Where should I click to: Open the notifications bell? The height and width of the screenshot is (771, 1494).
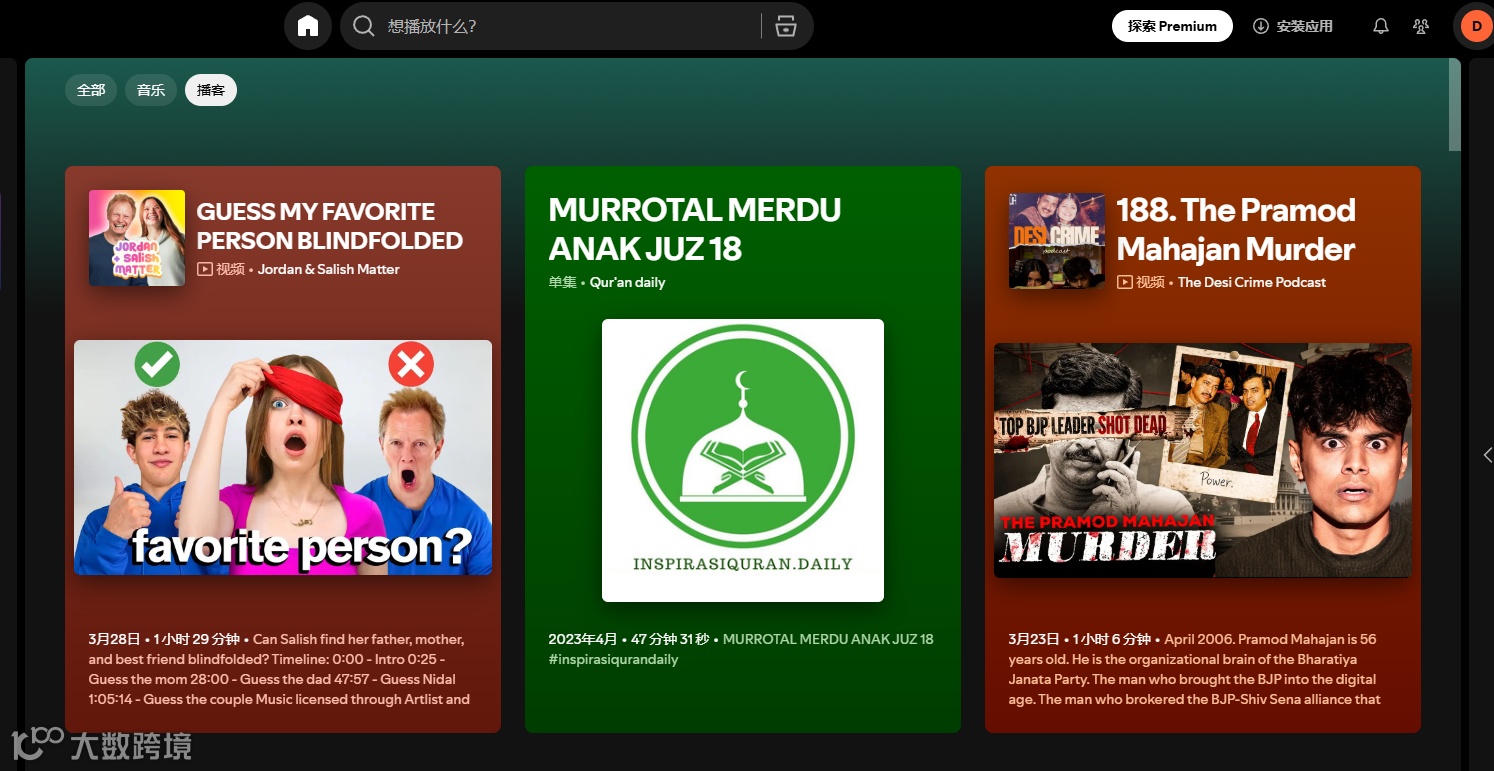[x=1381, y=26]
